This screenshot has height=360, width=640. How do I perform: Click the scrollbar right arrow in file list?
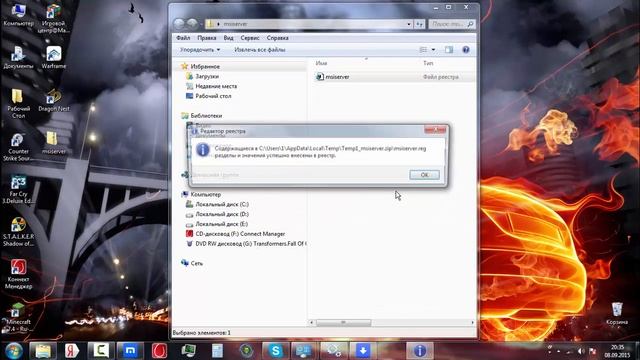tap(473, 322)
